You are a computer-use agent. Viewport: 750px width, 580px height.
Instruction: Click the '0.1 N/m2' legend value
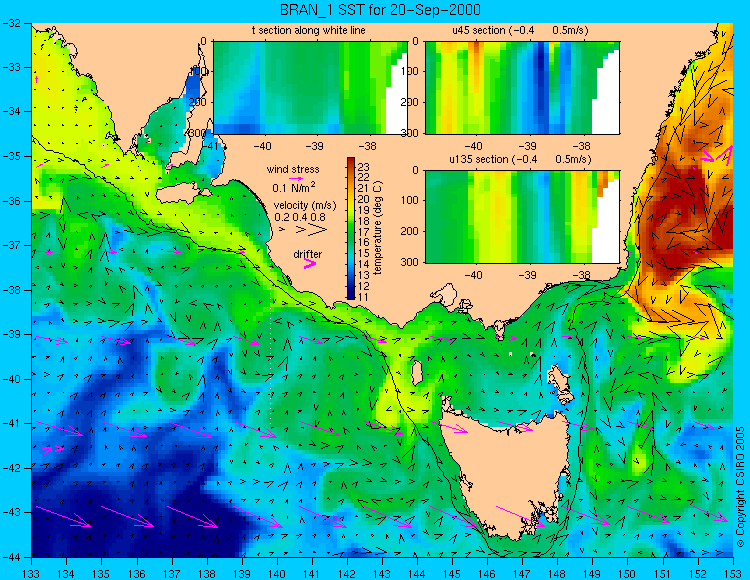coord(294,188)
